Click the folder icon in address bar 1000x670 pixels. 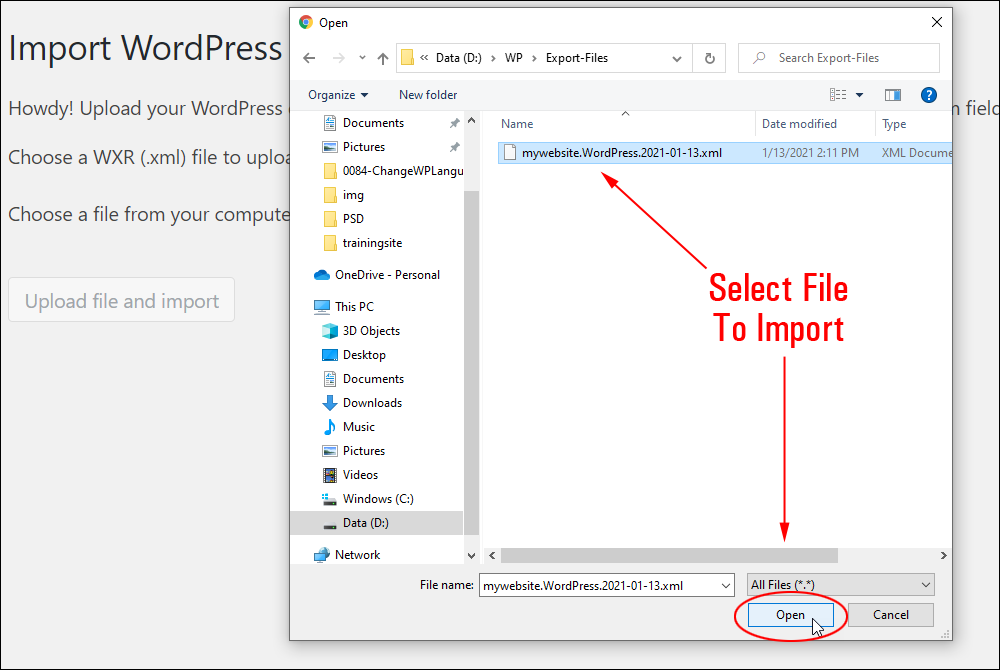(407, 58)
